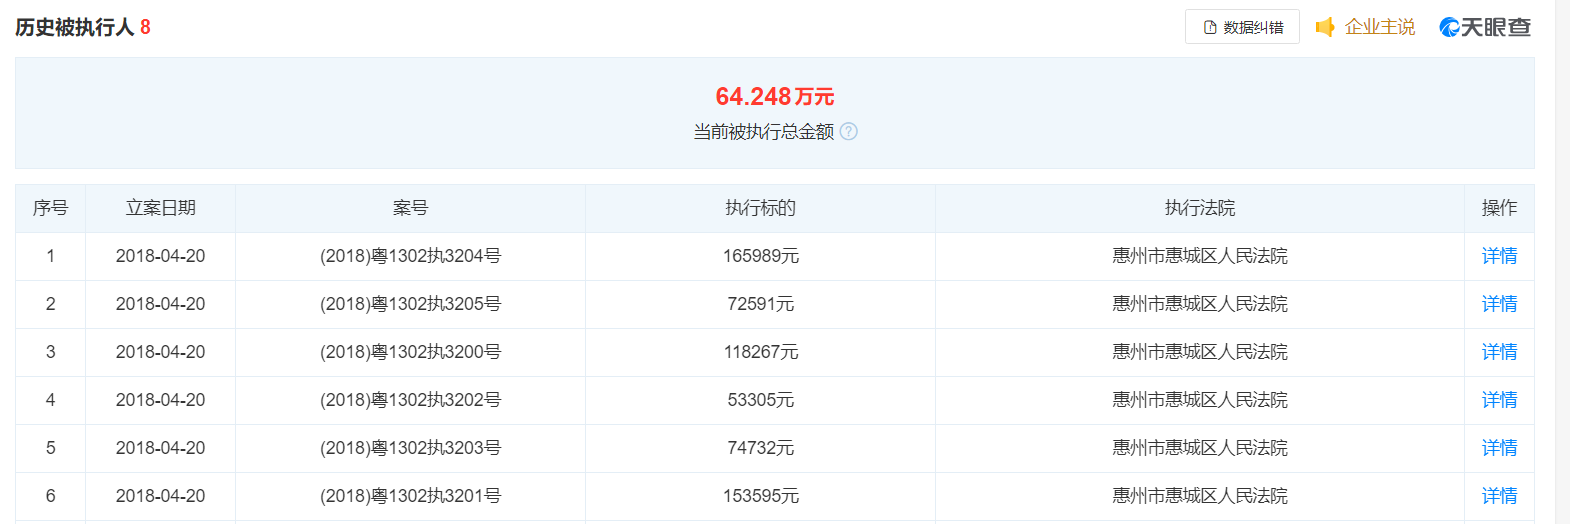The height and width of the screenshot is (524, 1570).
Task: Open 详情 for case 粤1302执3204号
Action: (x=1498, y=256)
